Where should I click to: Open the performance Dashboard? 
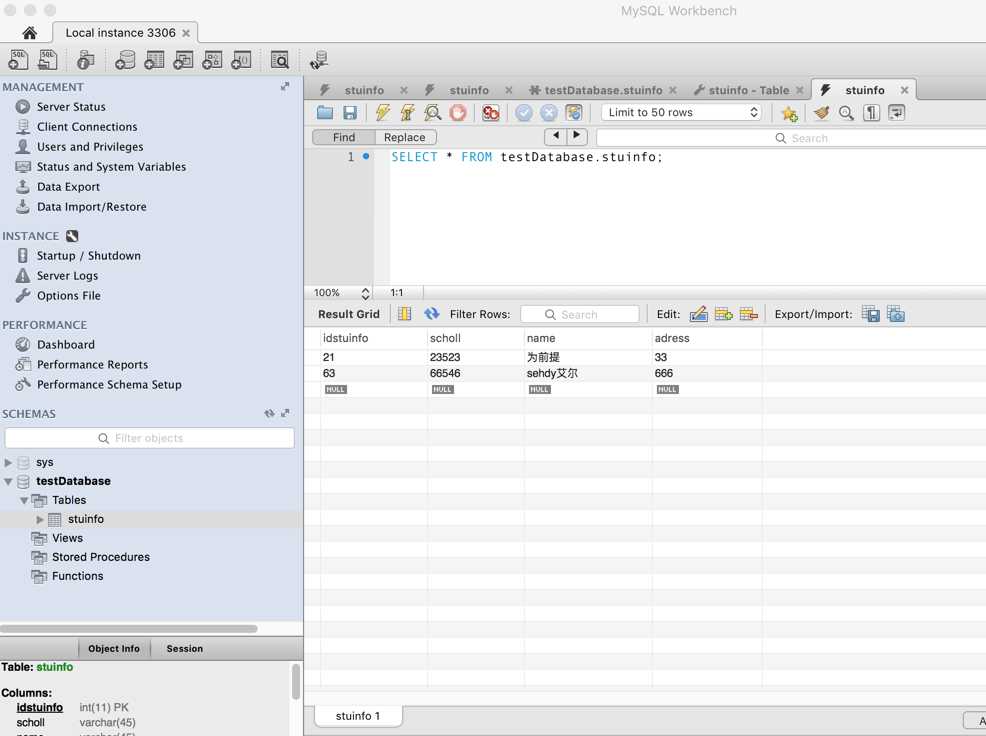coord(65,345)
